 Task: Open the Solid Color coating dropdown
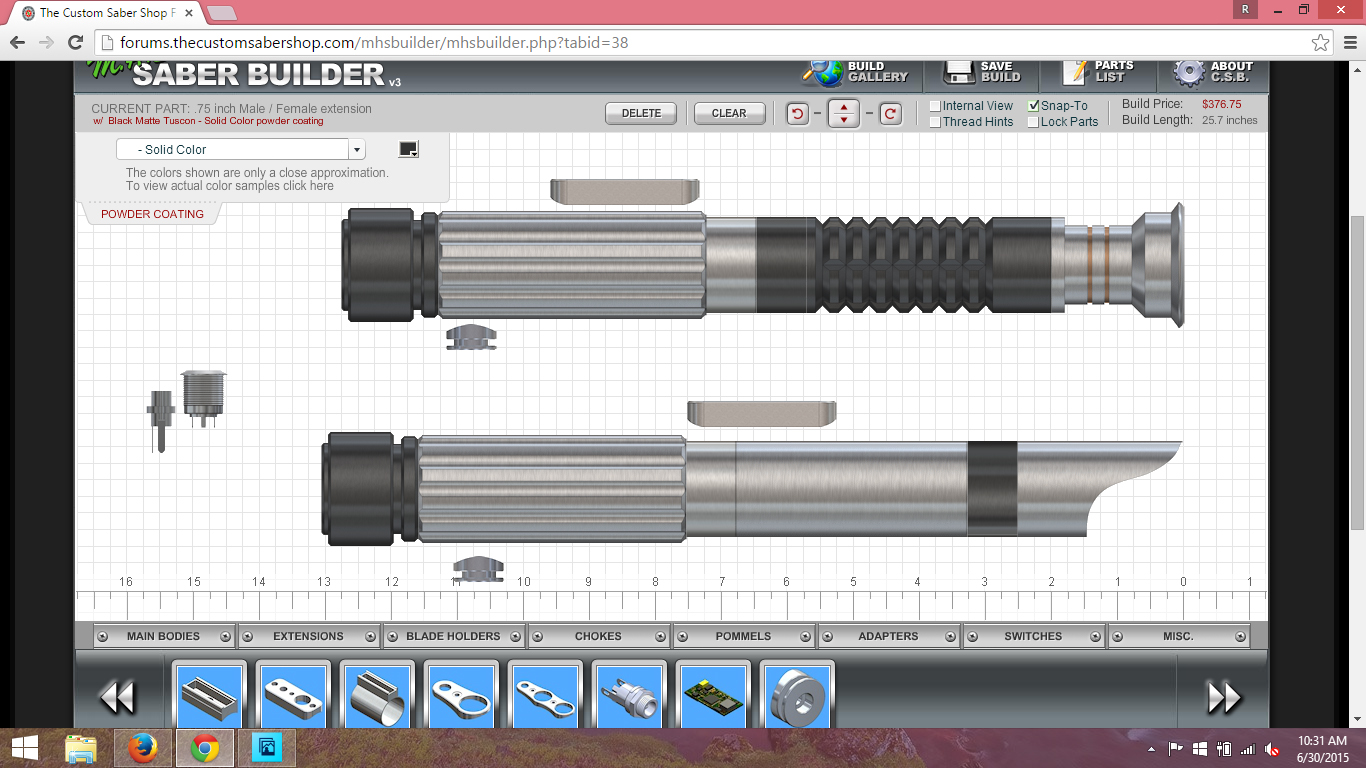241,149
